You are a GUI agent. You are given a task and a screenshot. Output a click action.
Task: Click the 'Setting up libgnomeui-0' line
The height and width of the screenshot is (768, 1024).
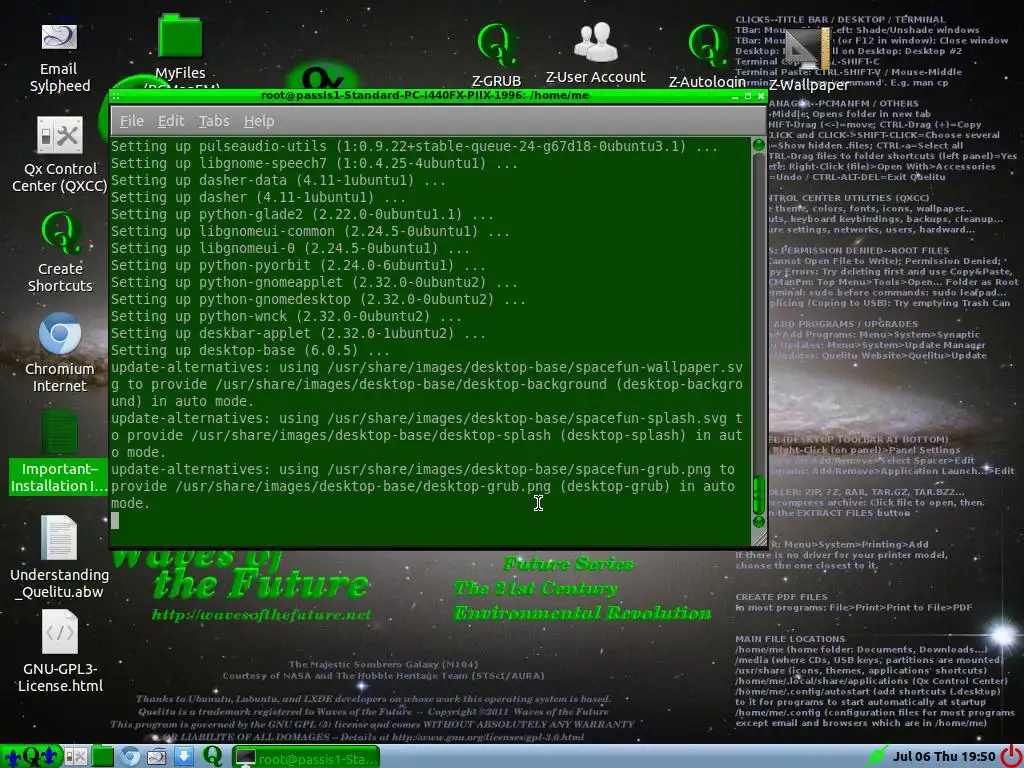[x=290, y=248]
